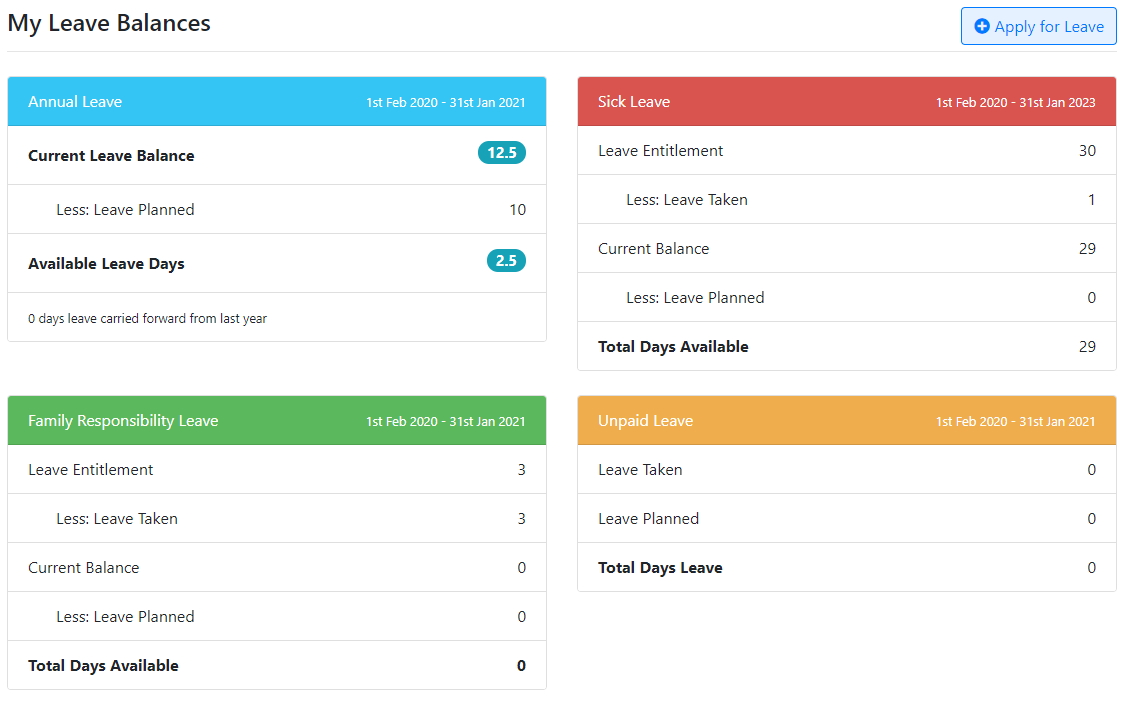The height and width of the screenshot is (702, 1127).
Task: Open the Apply for Leave button
Action: 1038,26
